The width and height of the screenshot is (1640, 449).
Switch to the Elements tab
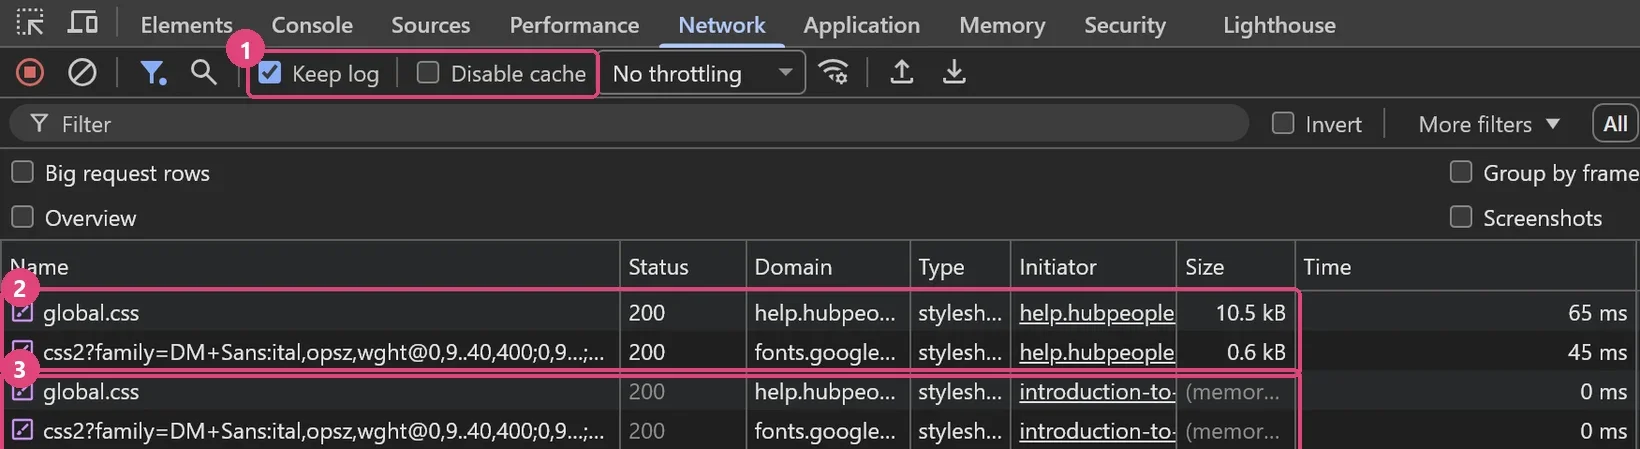tap(186, 25)
